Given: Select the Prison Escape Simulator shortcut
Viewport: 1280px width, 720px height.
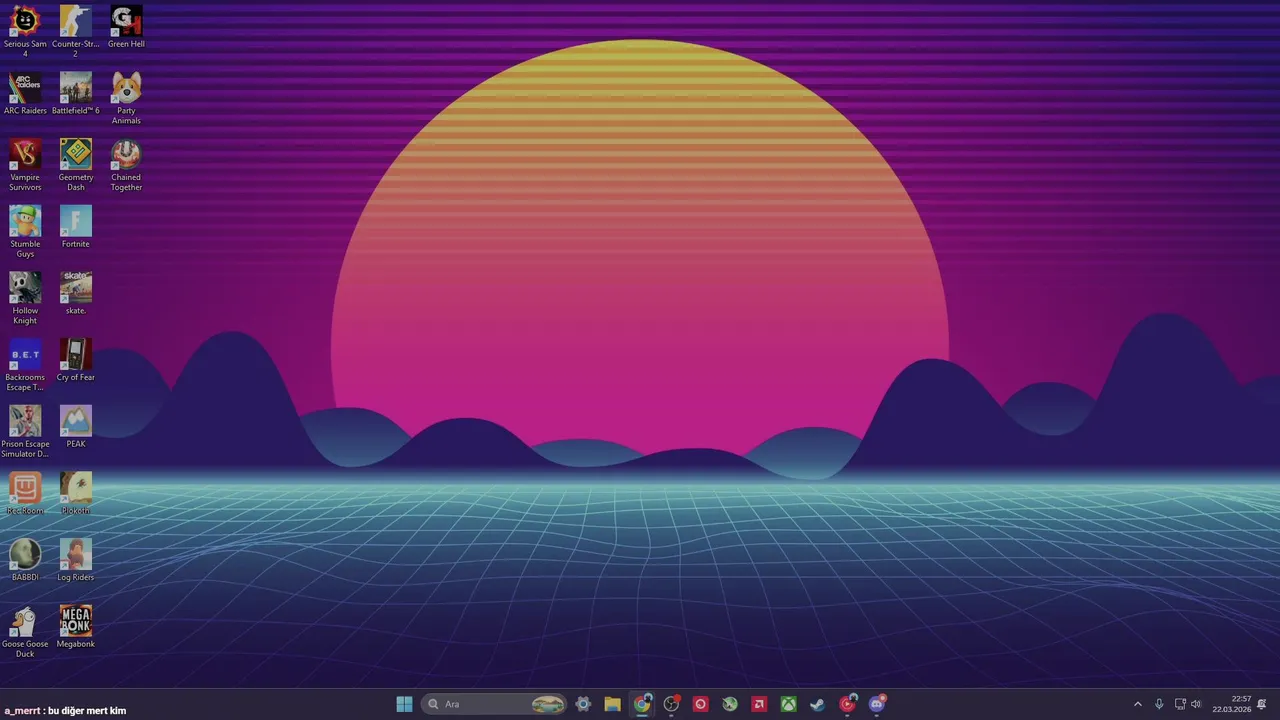Looking at the screenshot, I should [x=25, y=432].
